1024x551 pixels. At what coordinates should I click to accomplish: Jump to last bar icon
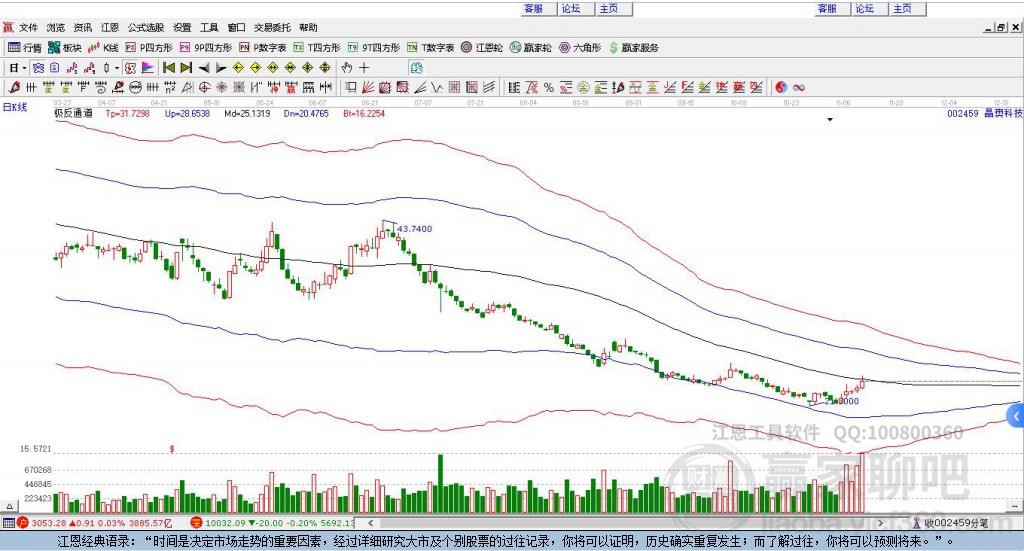coord(186,68)
